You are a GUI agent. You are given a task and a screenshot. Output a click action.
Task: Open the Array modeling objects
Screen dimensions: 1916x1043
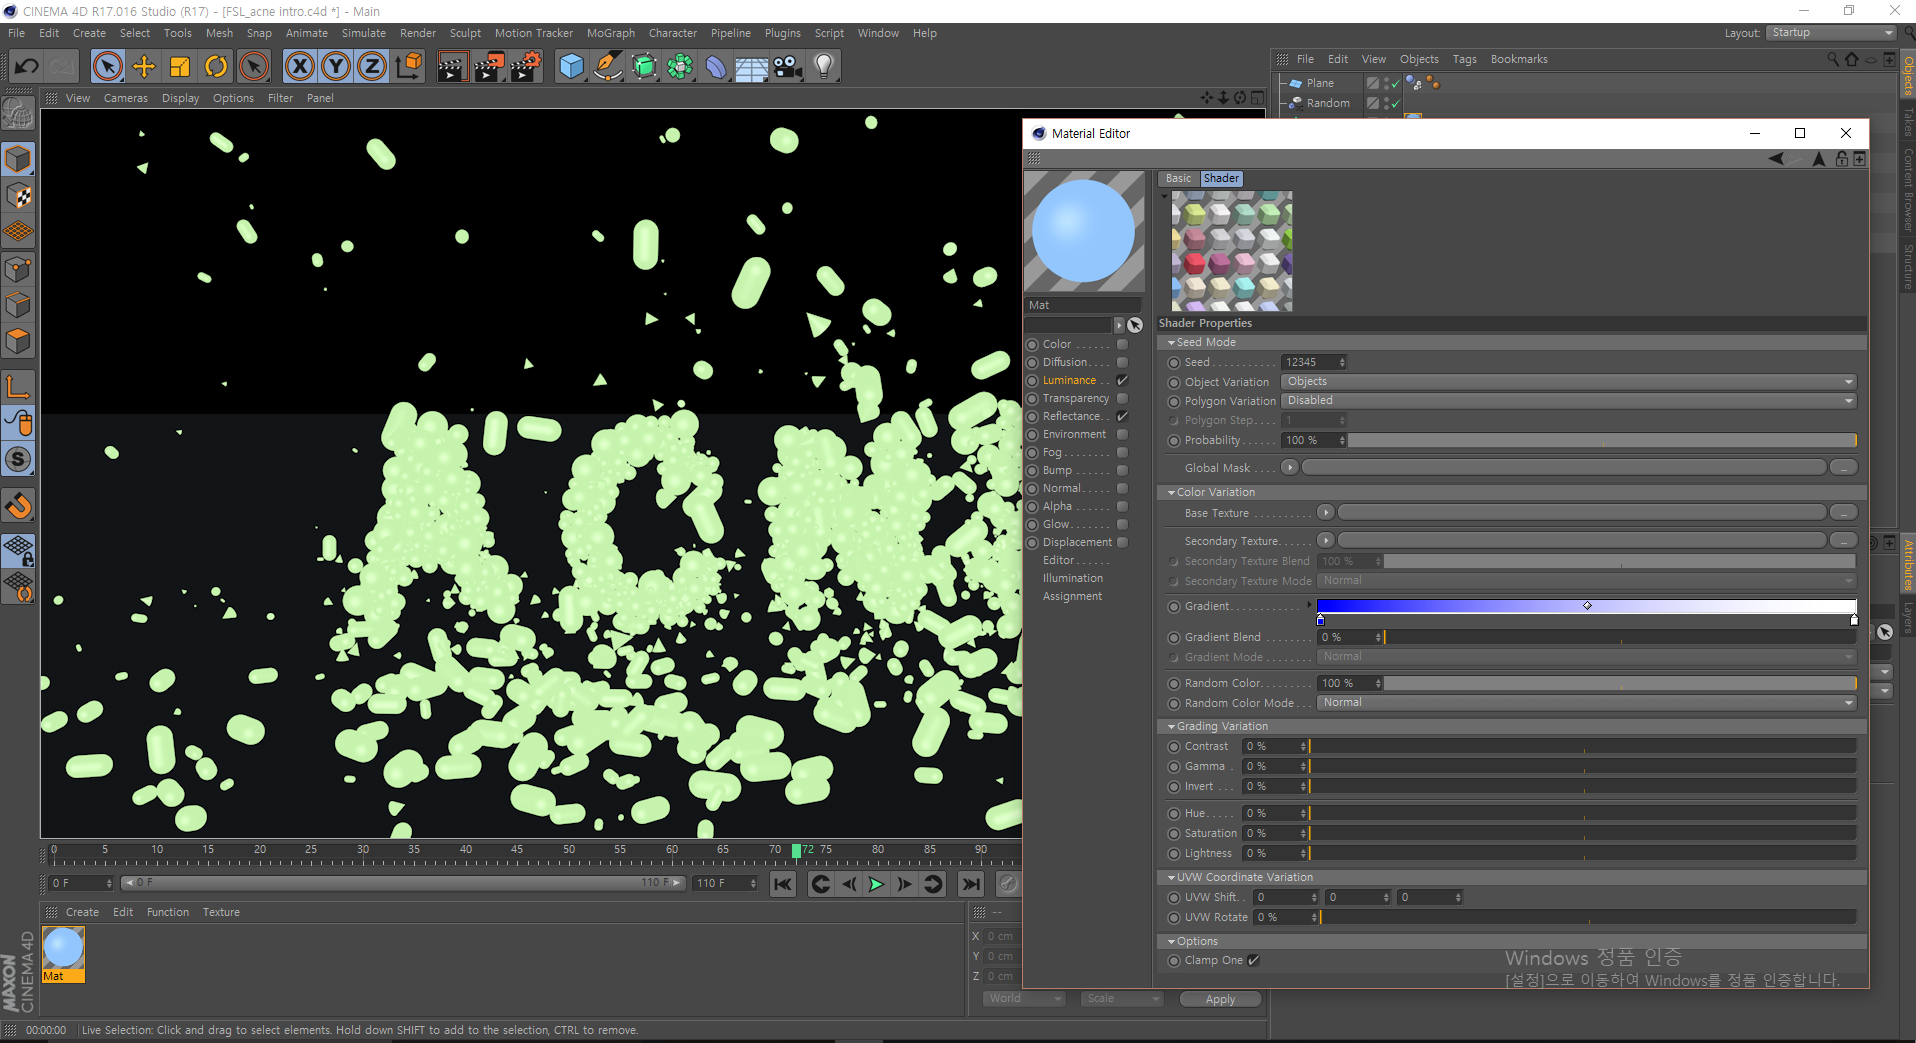point(681,67)
